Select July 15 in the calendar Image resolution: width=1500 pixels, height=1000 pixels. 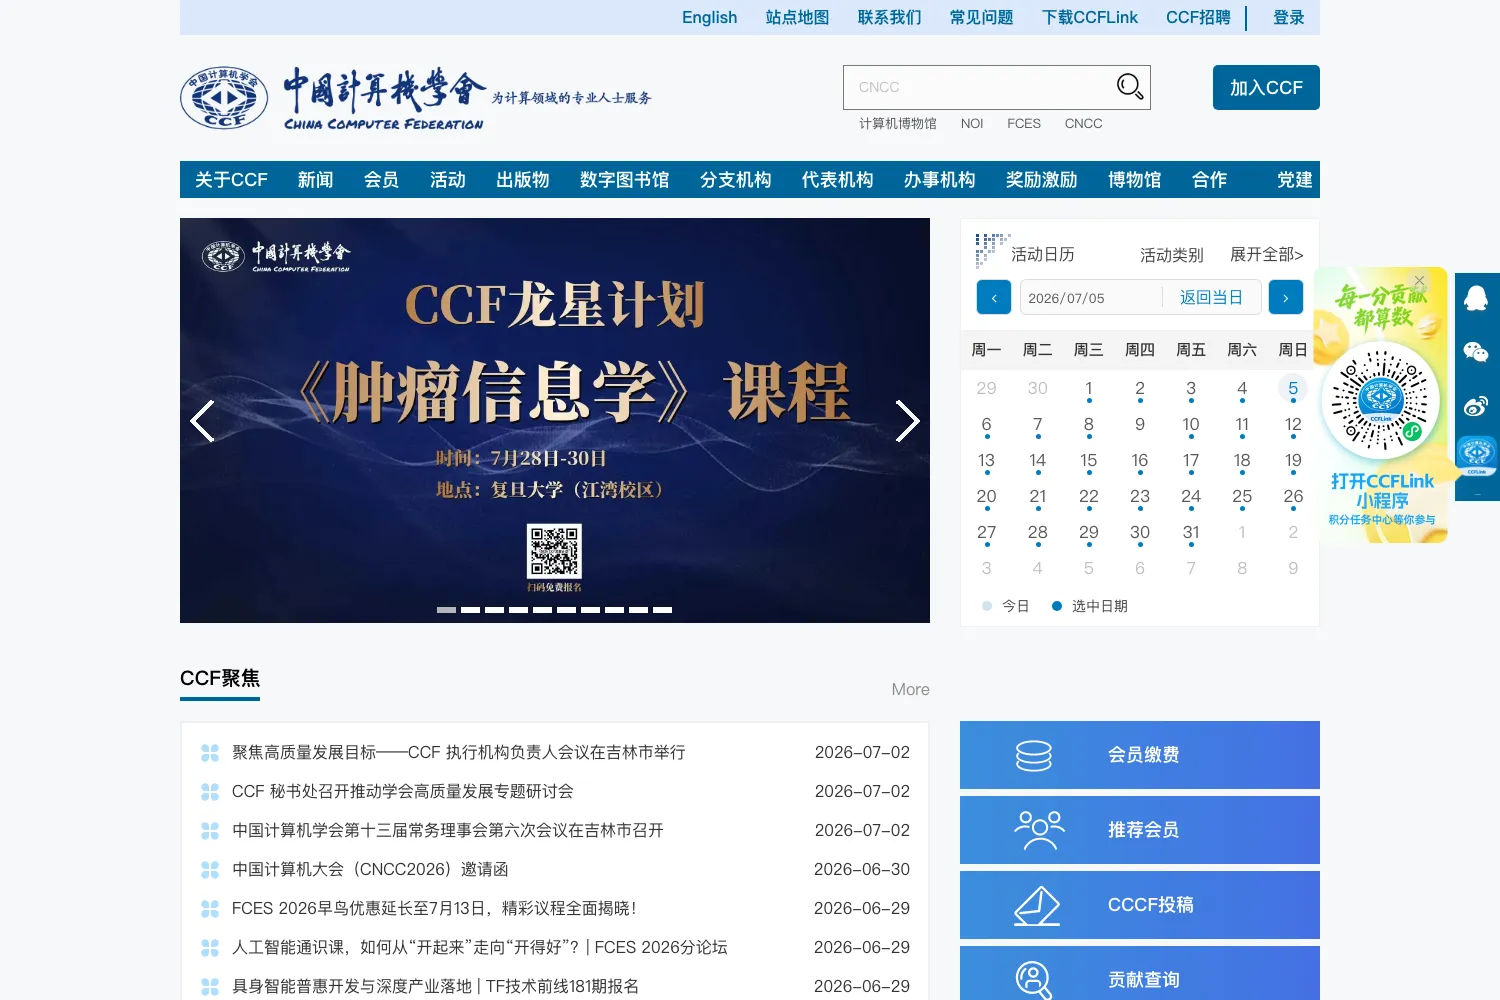click(x=1088, y=460)
